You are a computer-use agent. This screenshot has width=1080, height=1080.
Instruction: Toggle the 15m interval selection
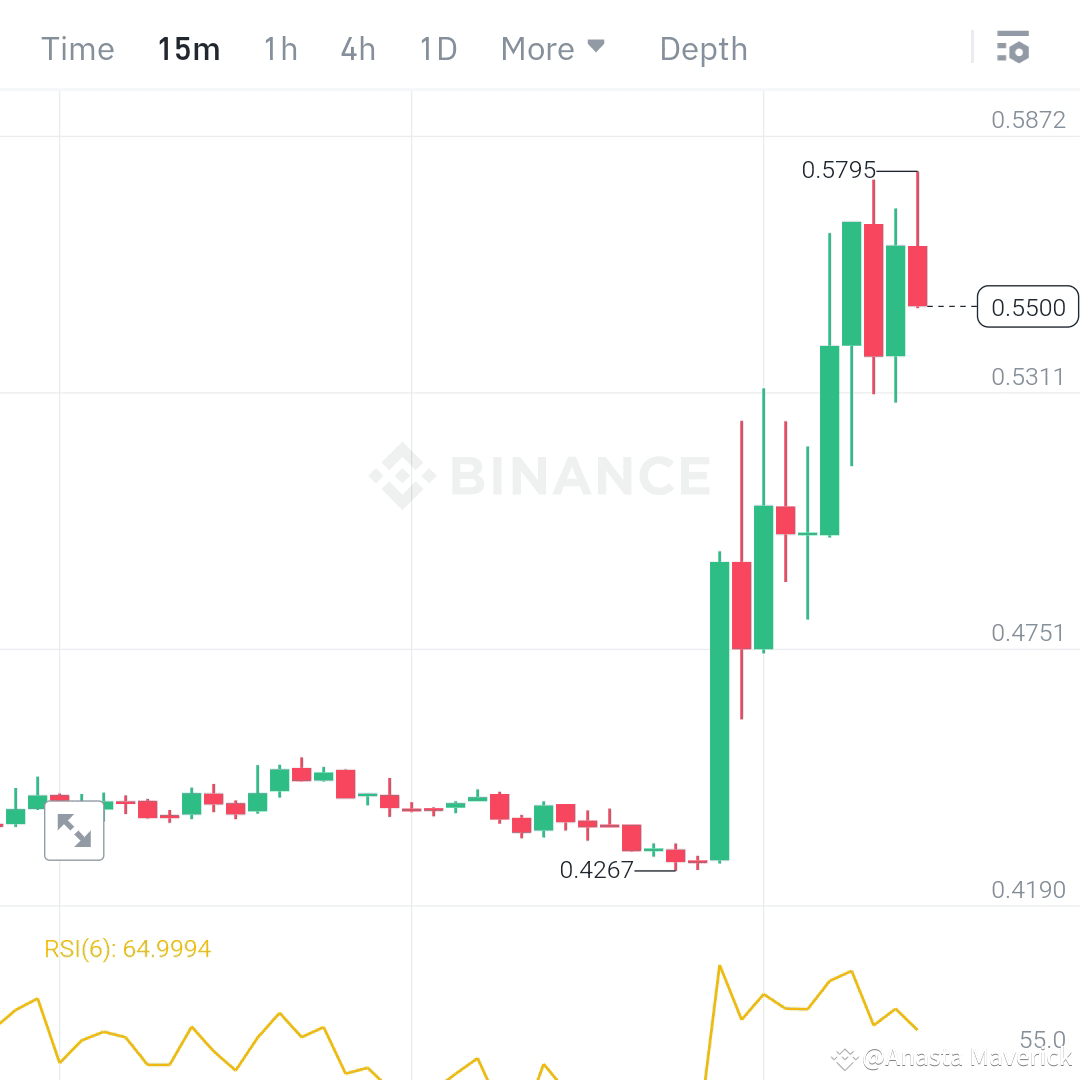pyautogui.click(x=188, y=48)
